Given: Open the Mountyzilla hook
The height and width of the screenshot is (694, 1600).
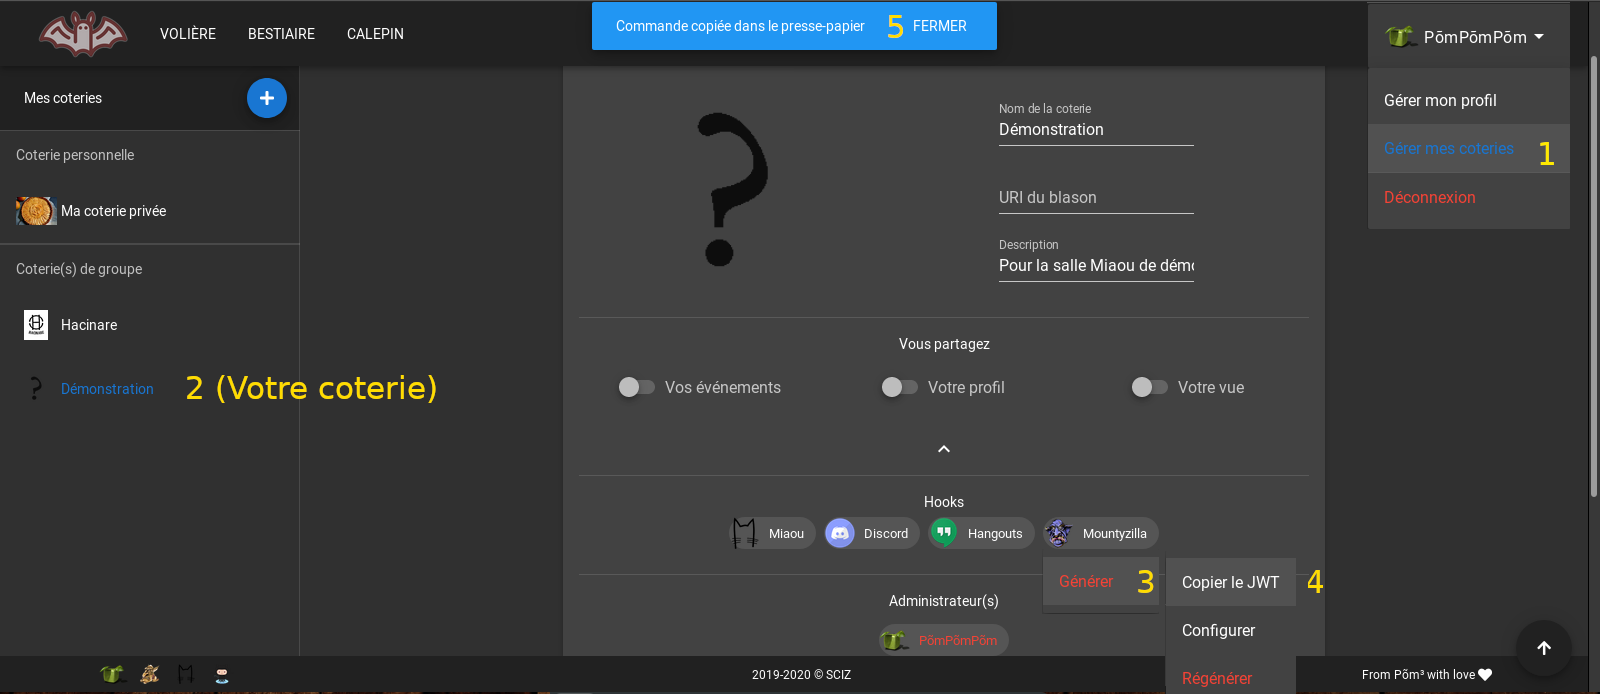Looking at the screenshot, I should click(x=1101, y=533).
